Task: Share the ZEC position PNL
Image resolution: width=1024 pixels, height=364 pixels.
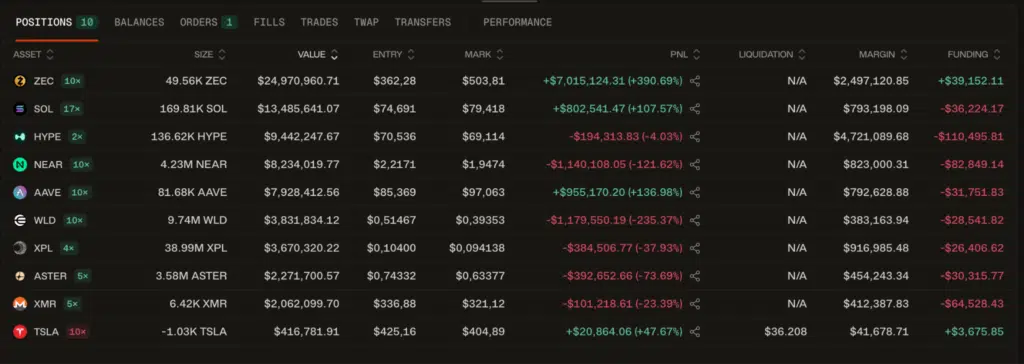Action: (x=695, y=81)
